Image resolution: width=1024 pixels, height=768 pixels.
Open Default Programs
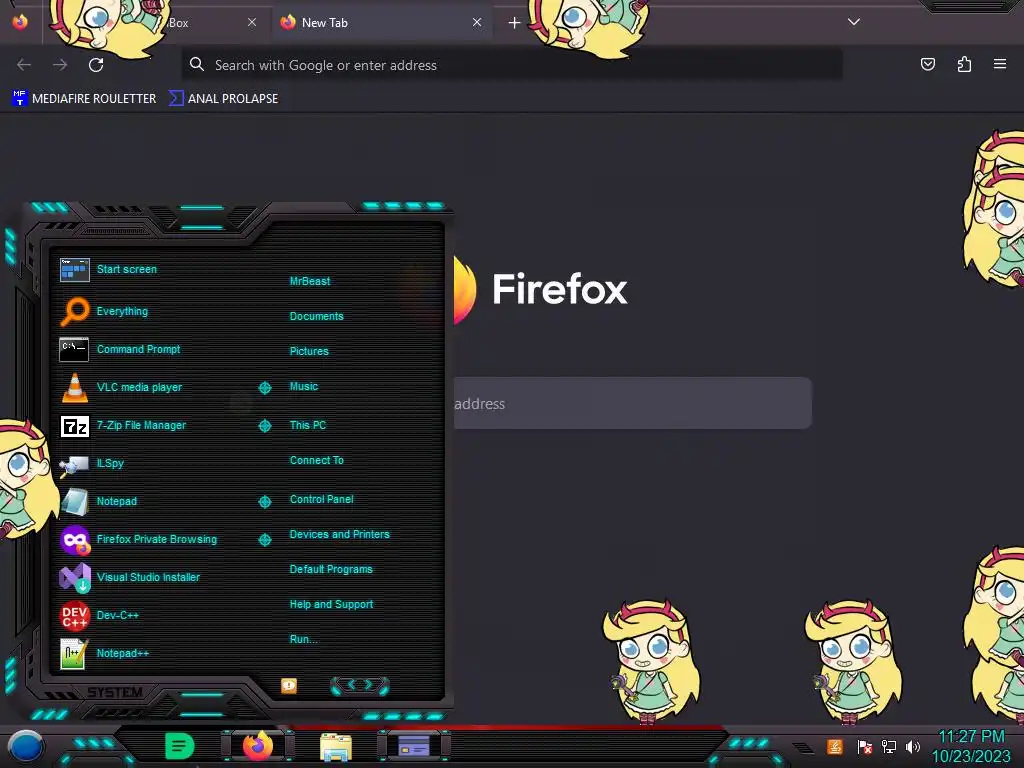click(331, 569)
